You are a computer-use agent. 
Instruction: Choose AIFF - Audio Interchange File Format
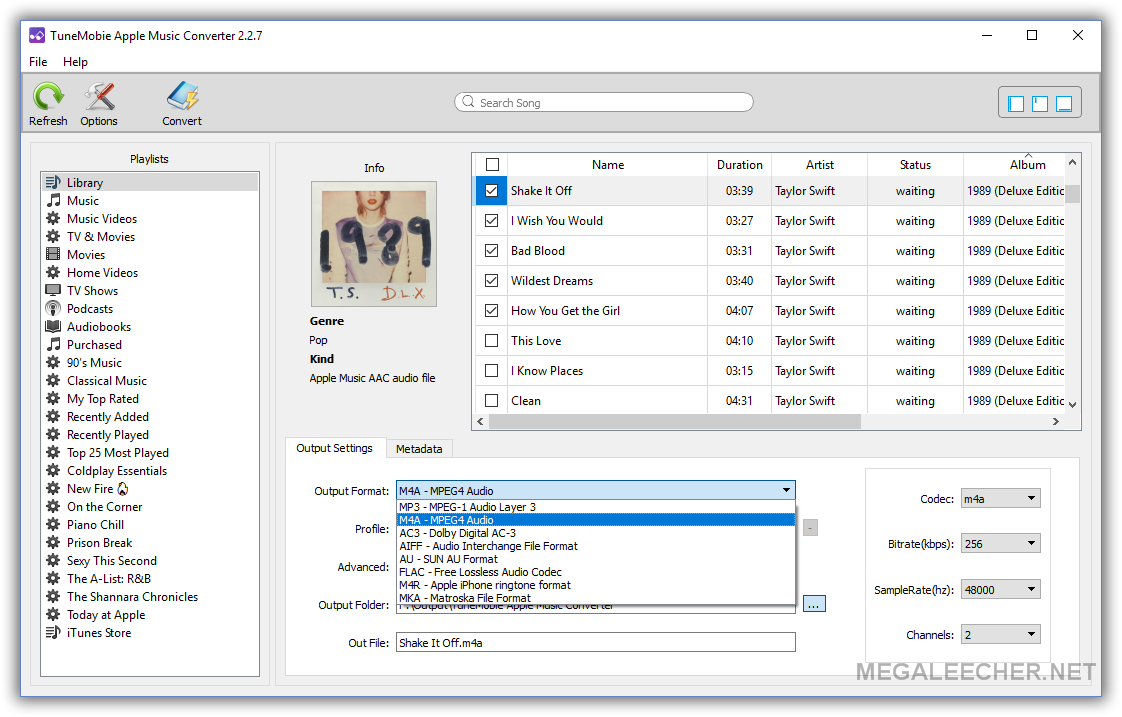point(595,546)
